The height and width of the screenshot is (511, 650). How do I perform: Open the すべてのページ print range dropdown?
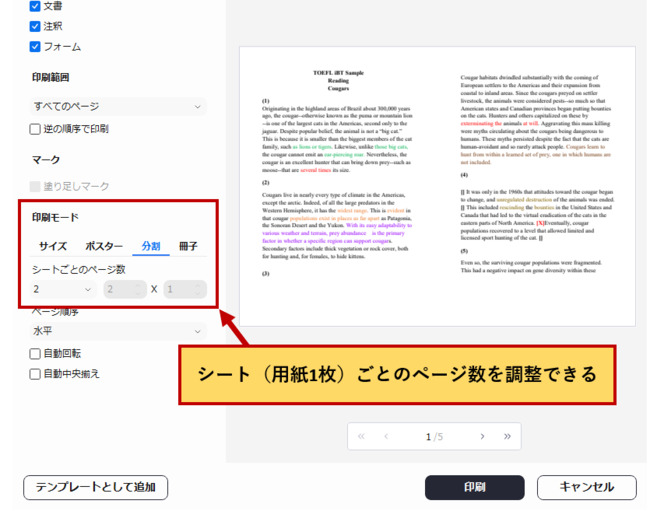118,107
